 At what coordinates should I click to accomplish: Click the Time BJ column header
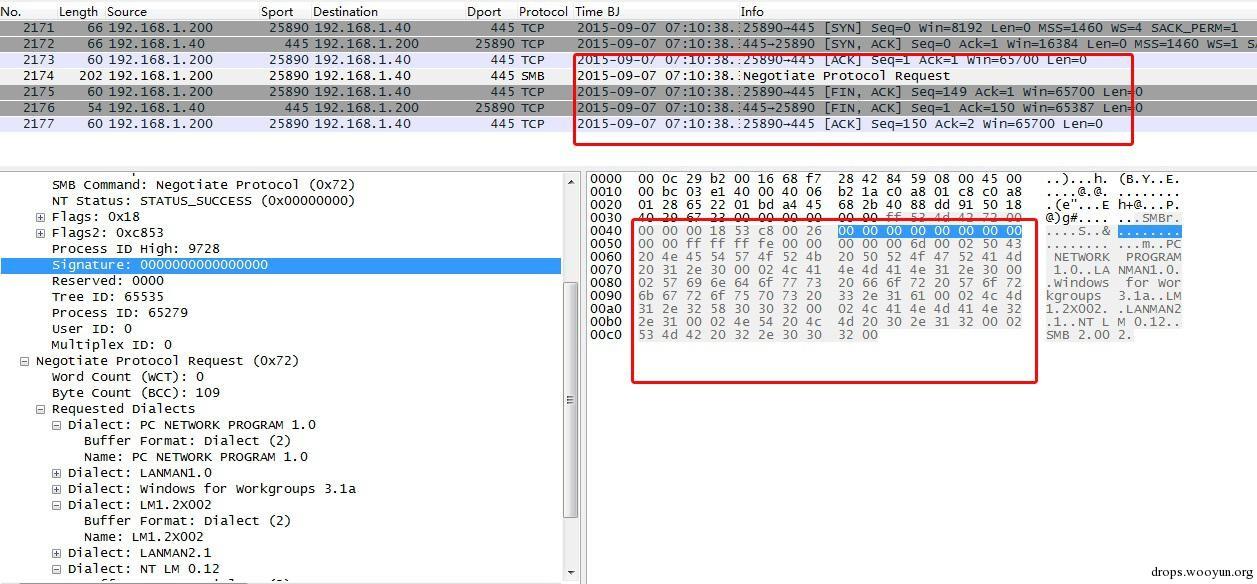tap(598, 11)
